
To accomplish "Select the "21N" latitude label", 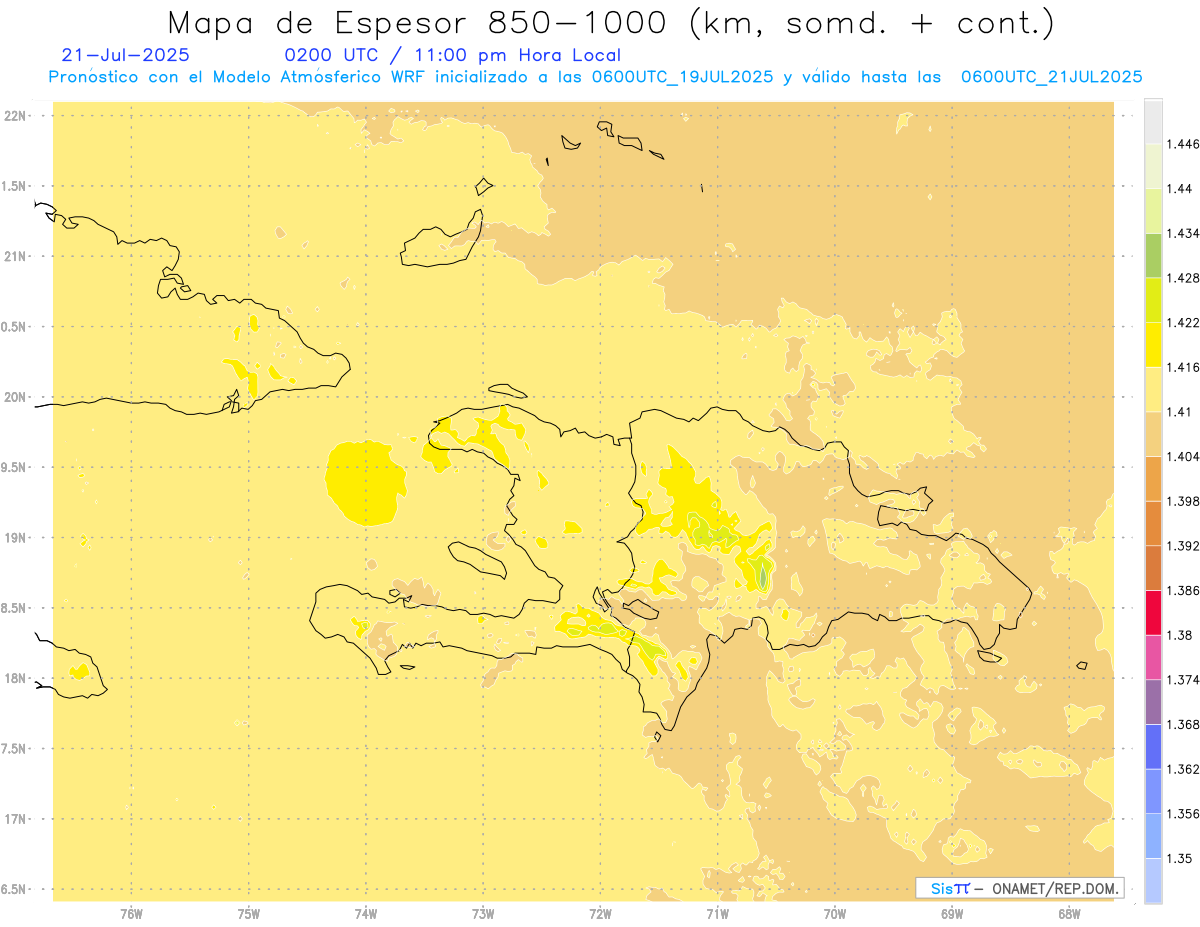I will click(14, 256).
